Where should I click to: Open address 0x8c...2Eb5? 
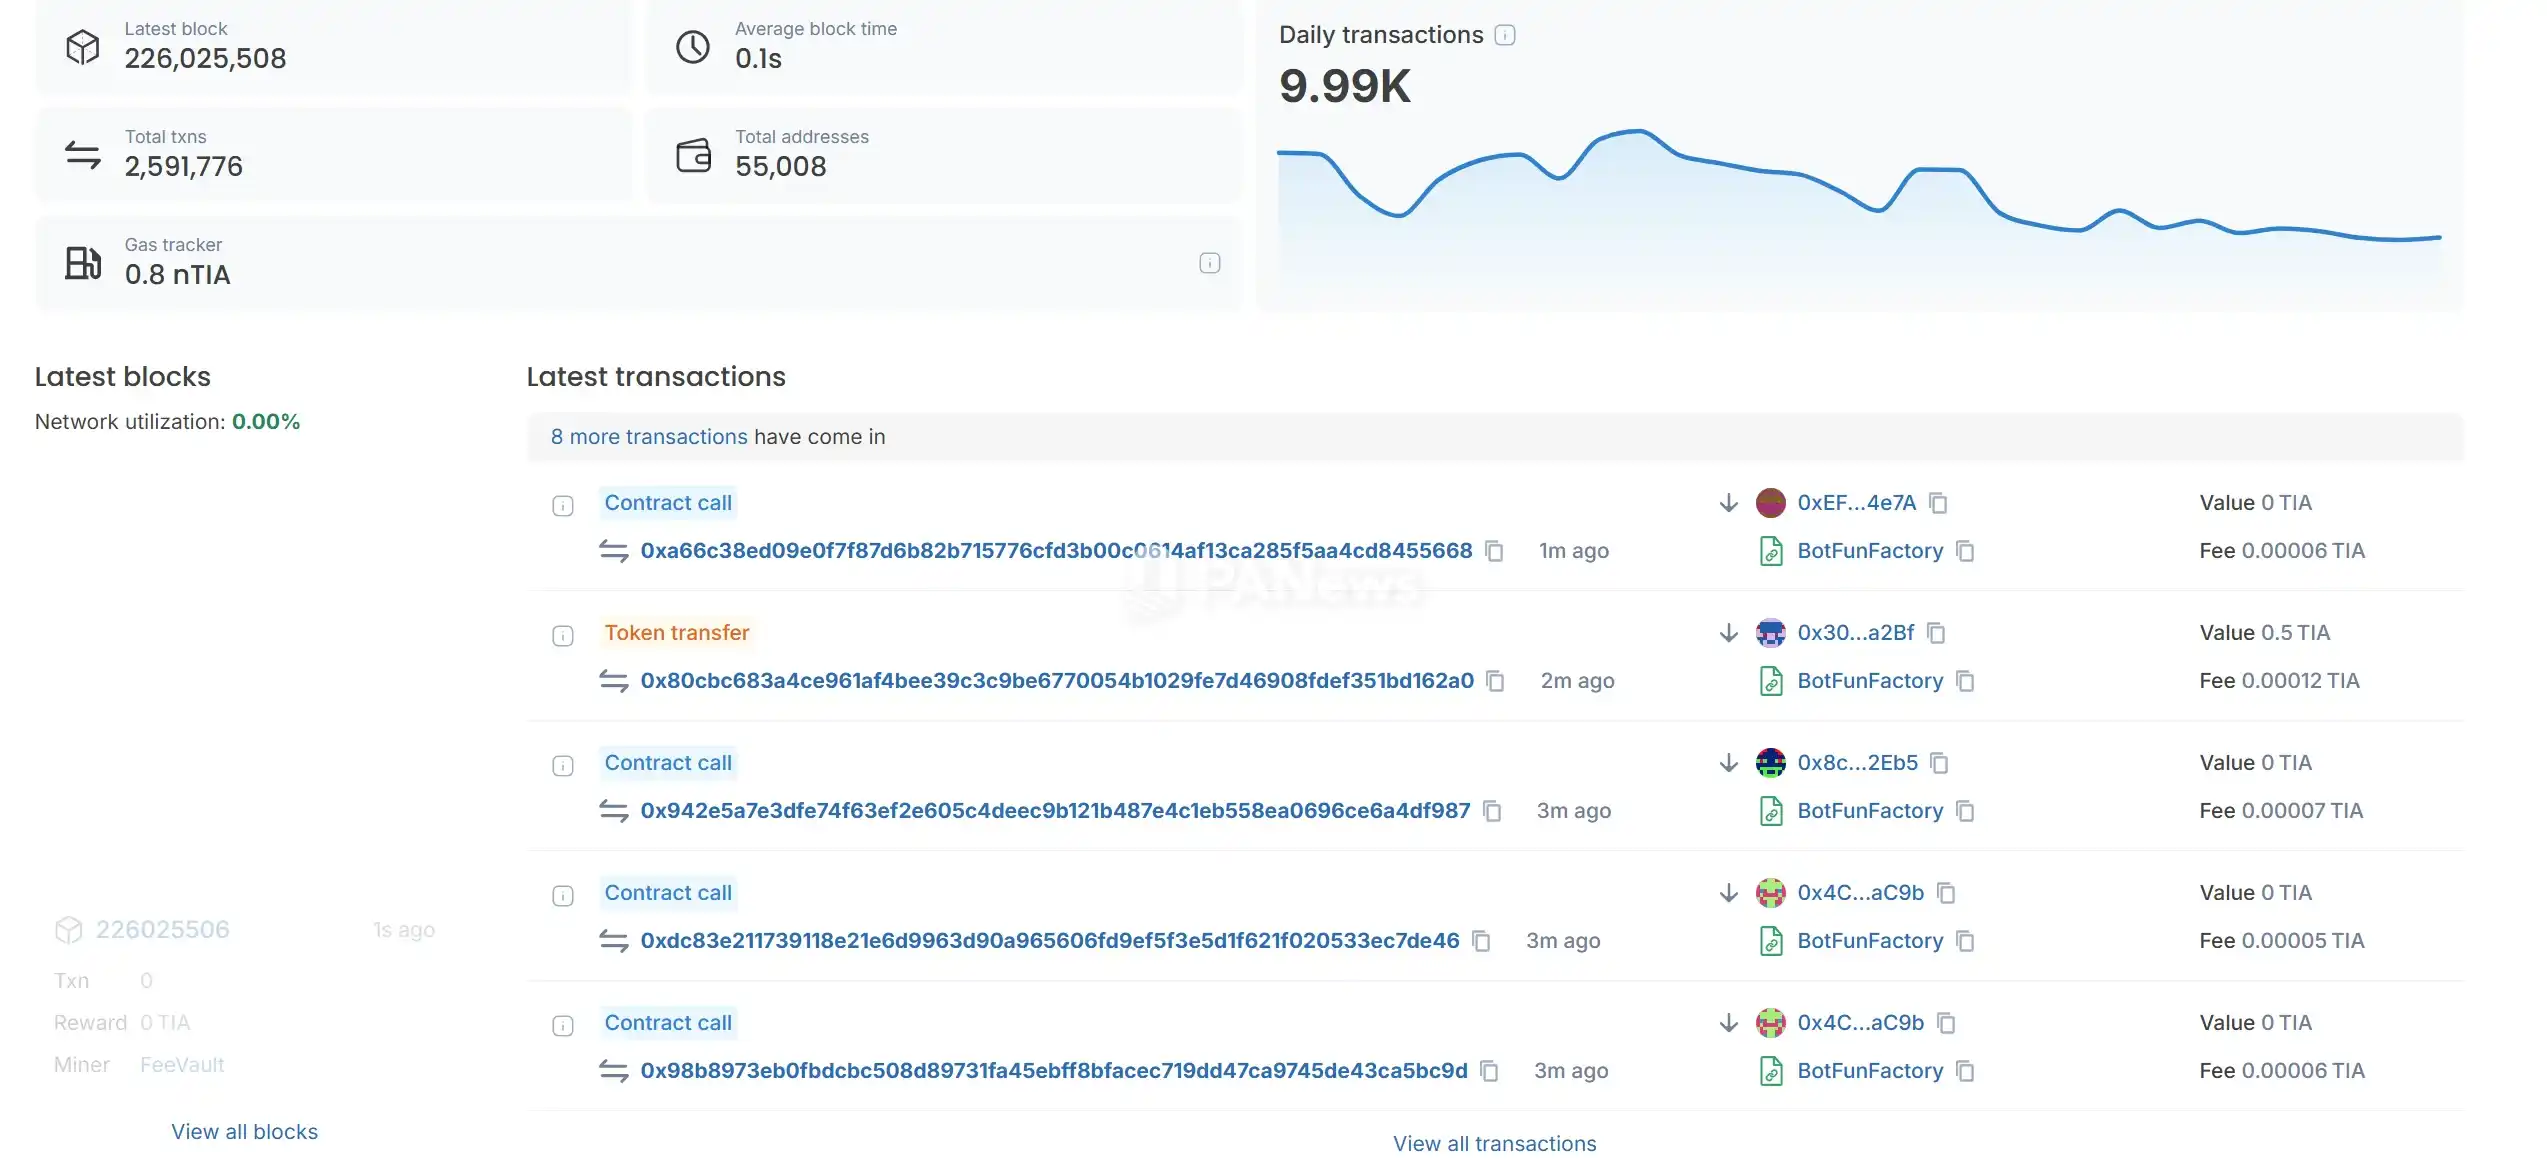click(x=1857, y=763)
